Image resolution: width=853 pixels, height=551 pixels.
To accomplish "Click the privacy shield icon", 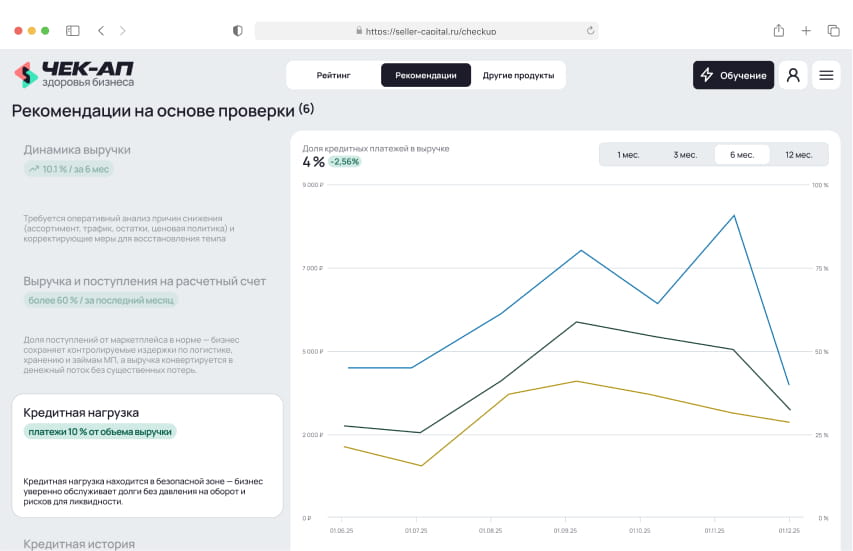I will pyautogui.click(x=237, y=31).
